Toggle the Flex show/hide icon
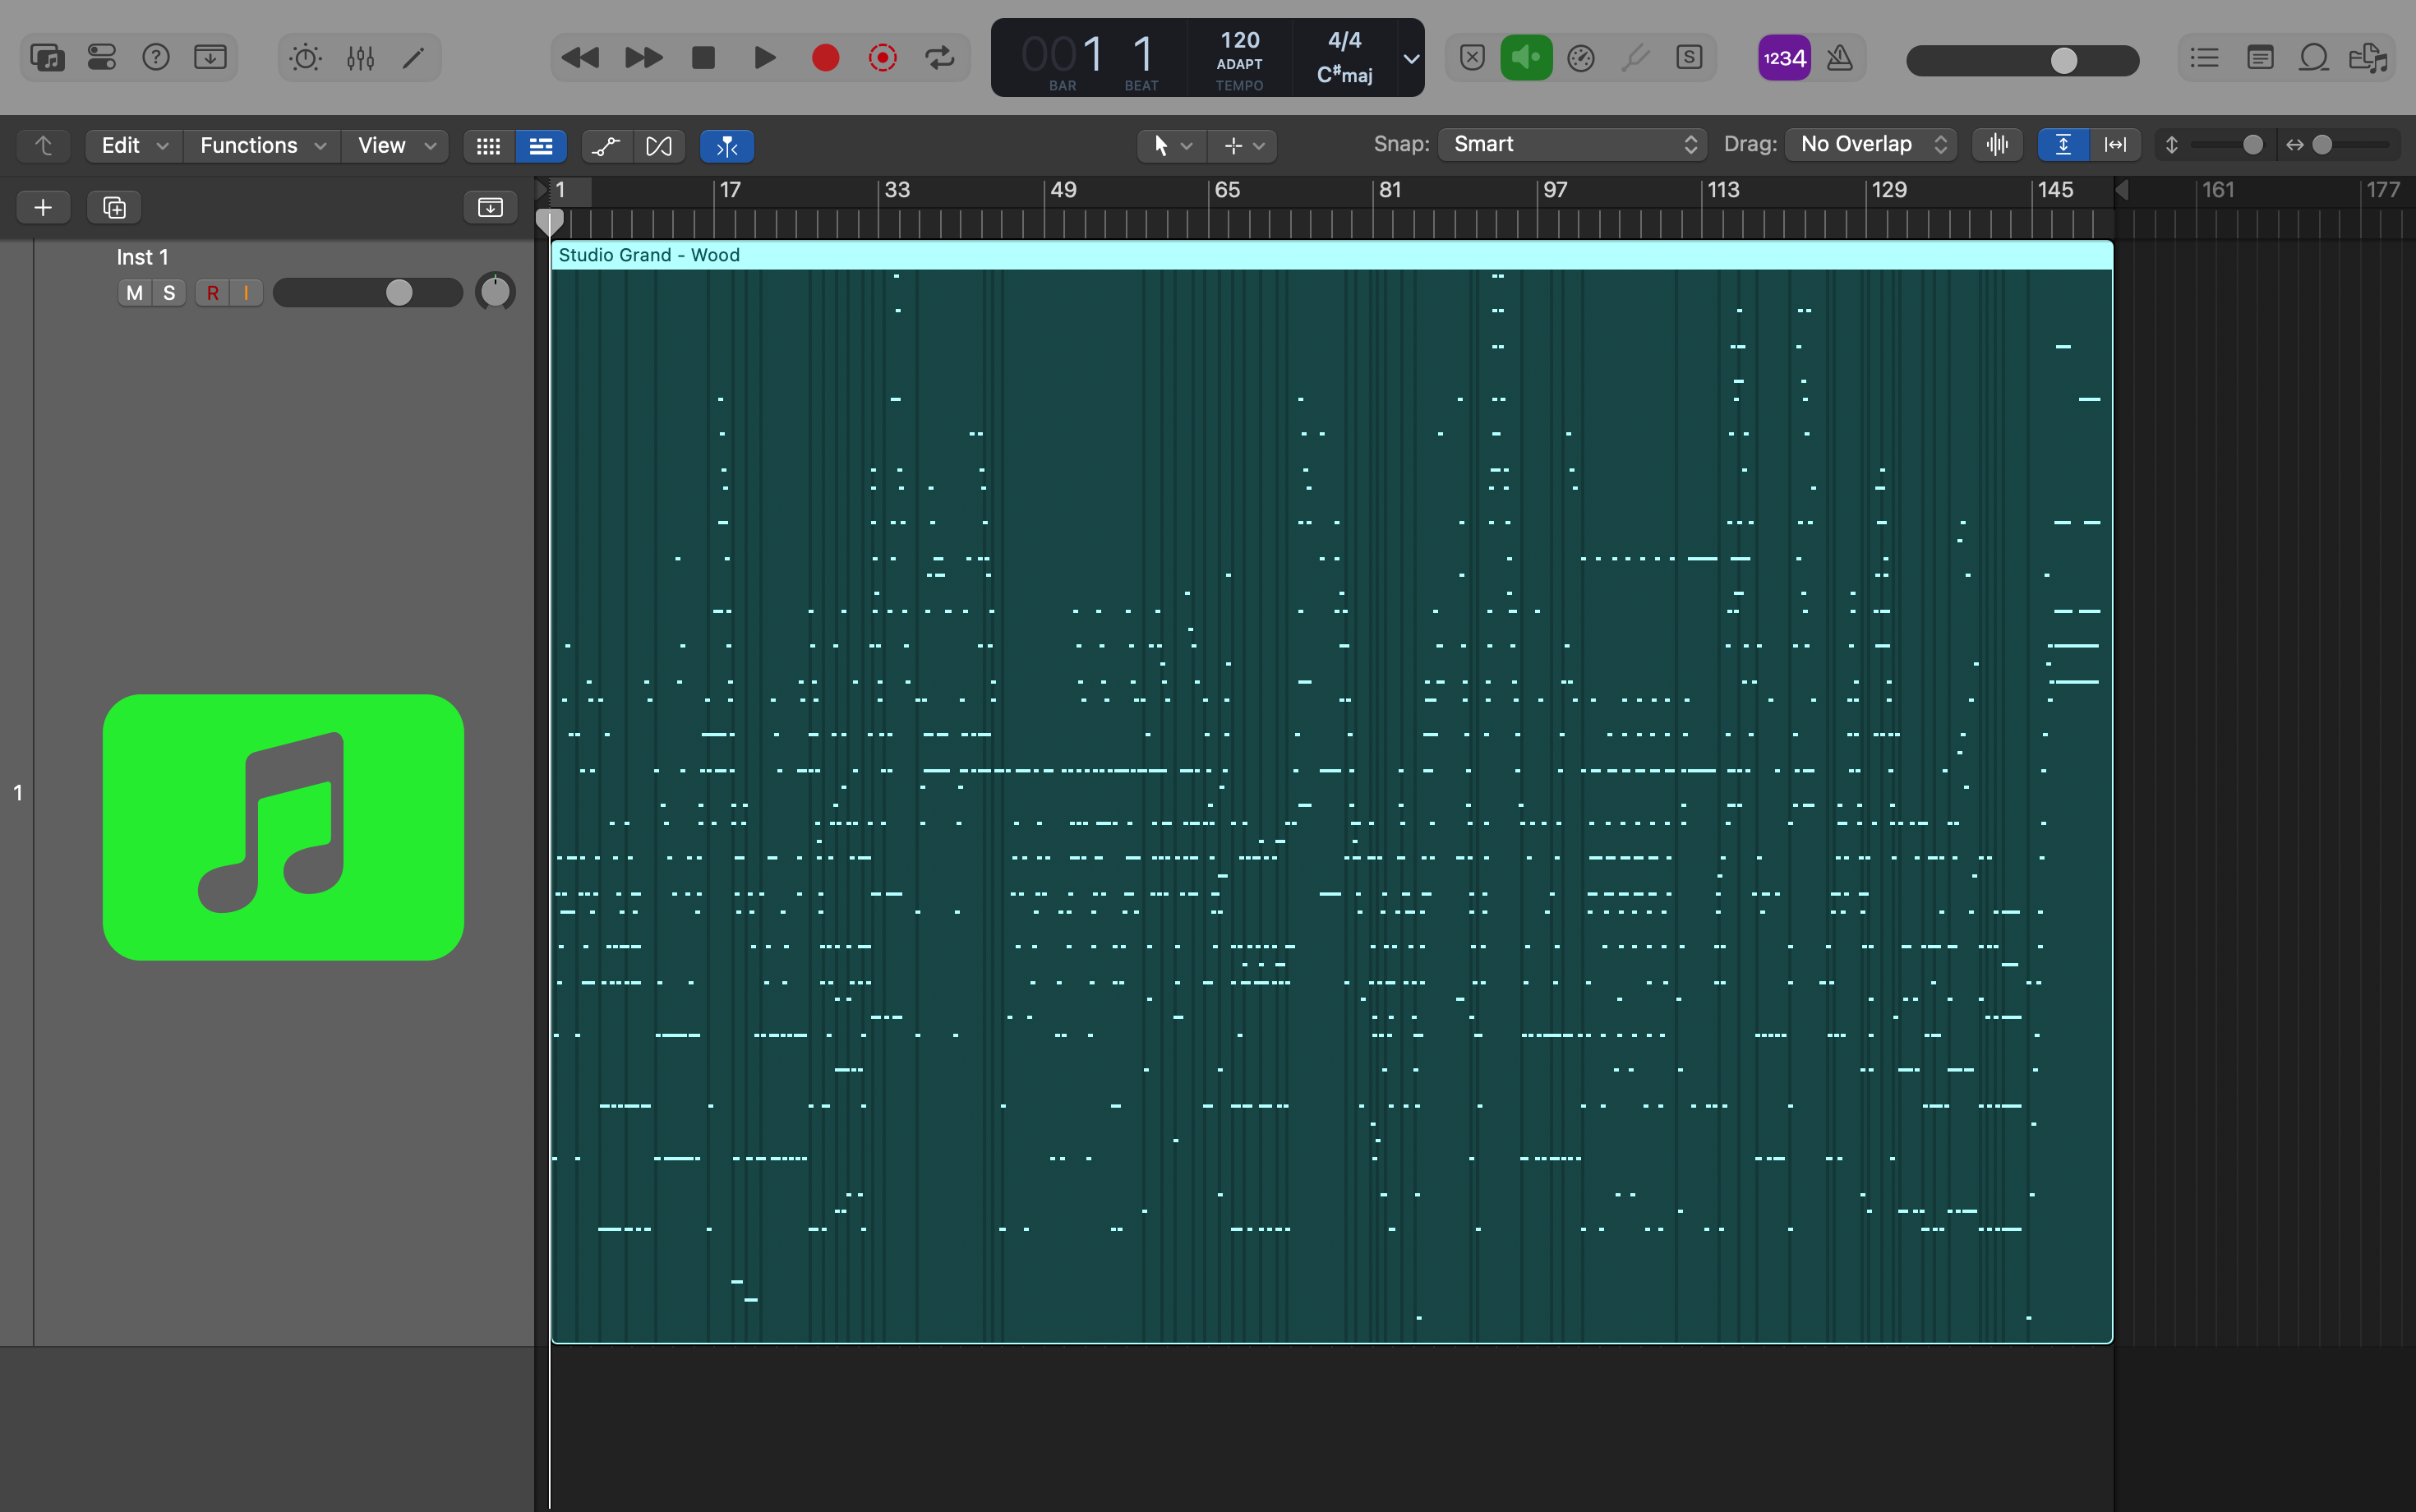This screenshot has height=1512, width=2416. 659,146
